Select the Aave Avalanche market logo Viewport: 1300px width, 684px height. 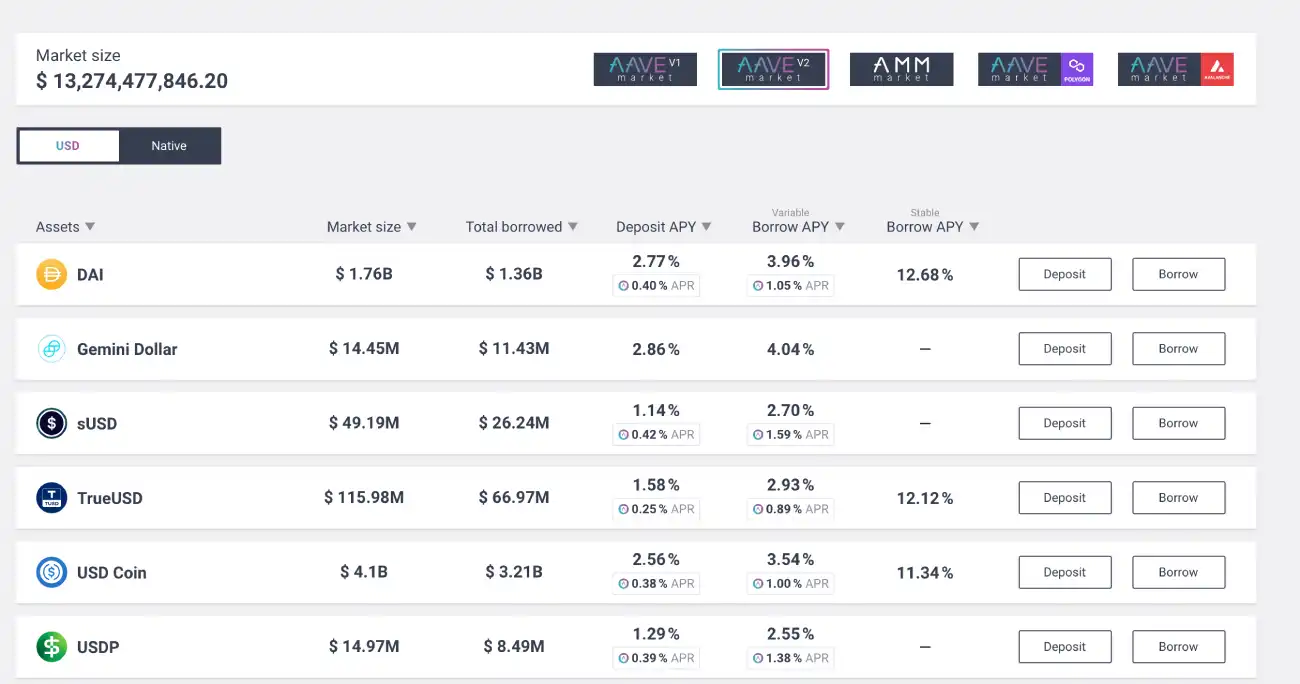1175,69
